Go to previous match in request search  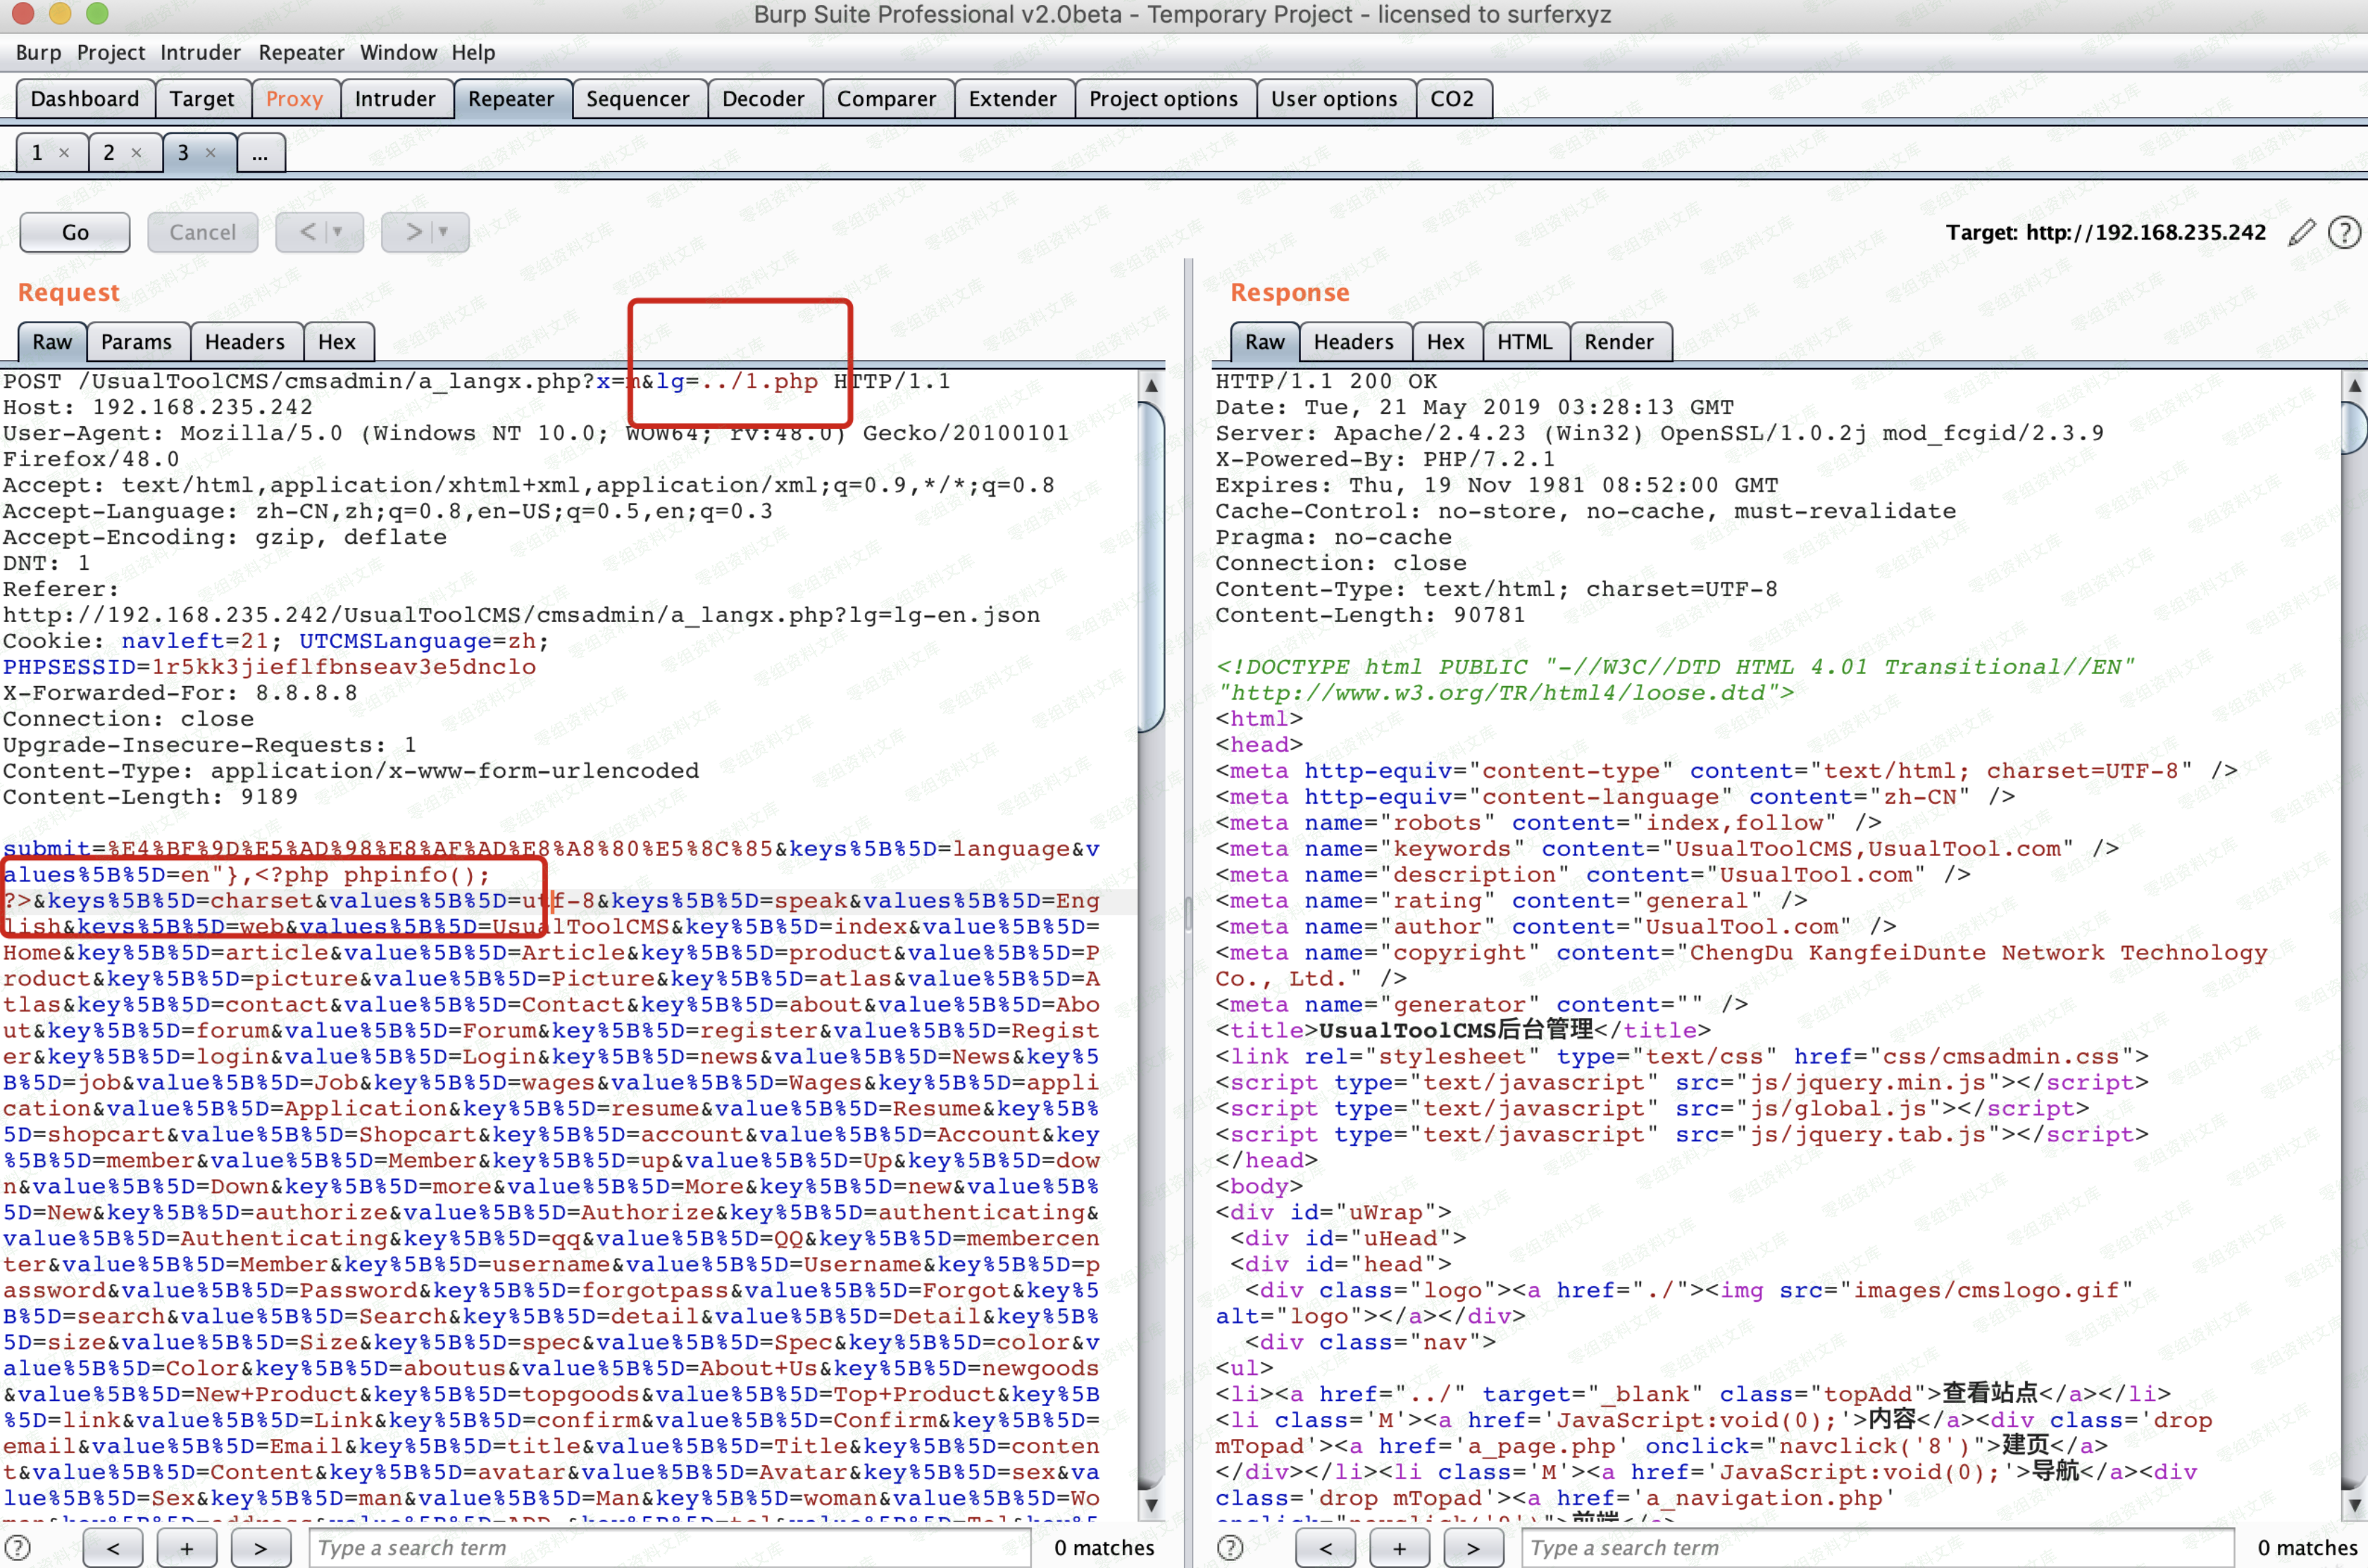pyautogui.click(x=112, y=1548)
